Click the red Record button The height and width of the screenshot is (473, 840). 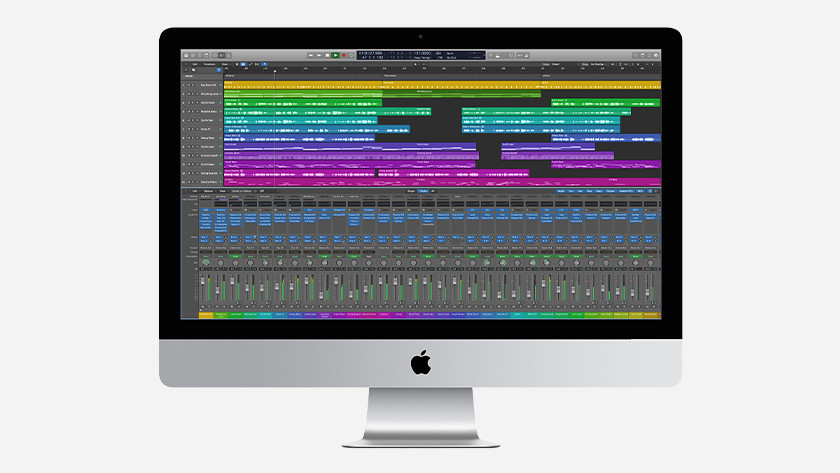click(344, 55)
